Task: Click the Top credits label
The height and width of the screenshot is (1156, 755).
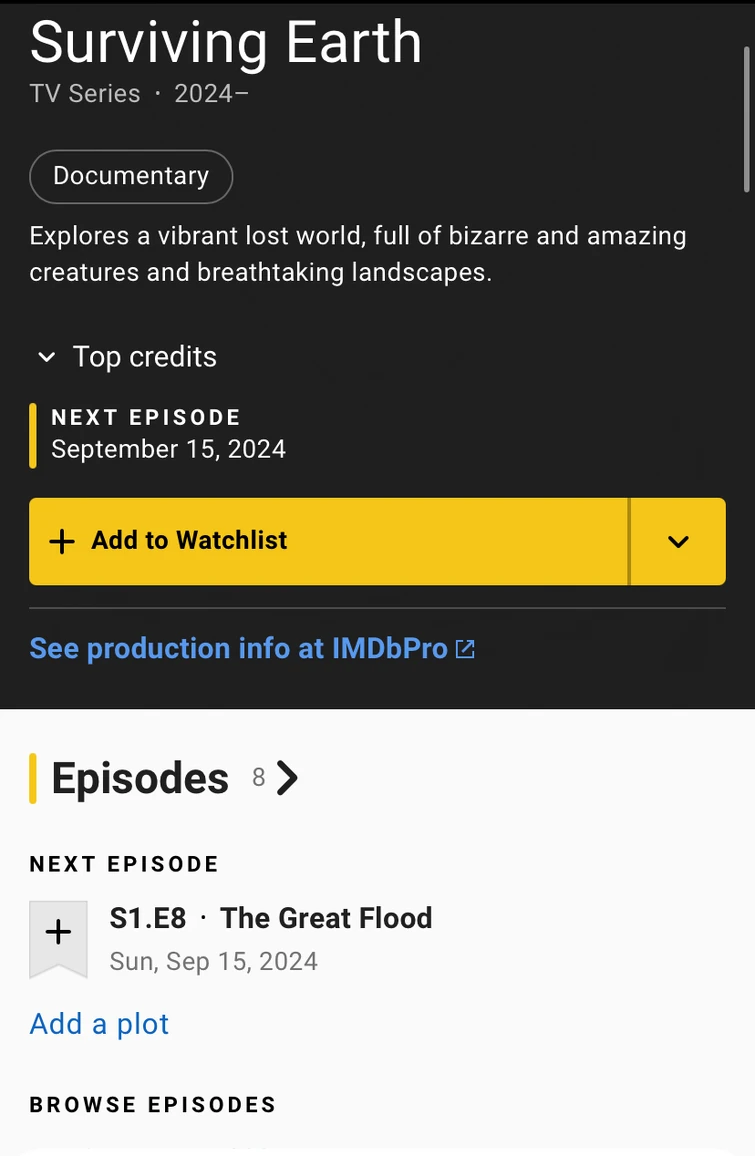Action: 145,357
